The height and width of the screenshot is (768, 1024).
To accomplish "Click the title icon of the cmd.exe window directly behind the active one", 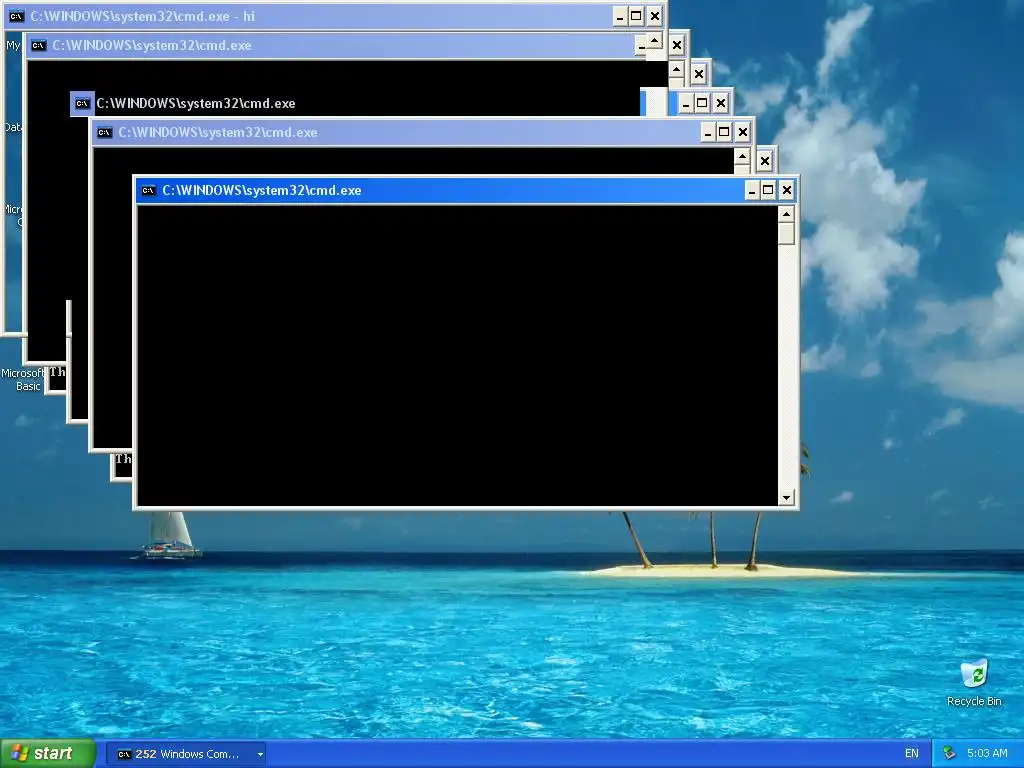I will pos(104,133).
